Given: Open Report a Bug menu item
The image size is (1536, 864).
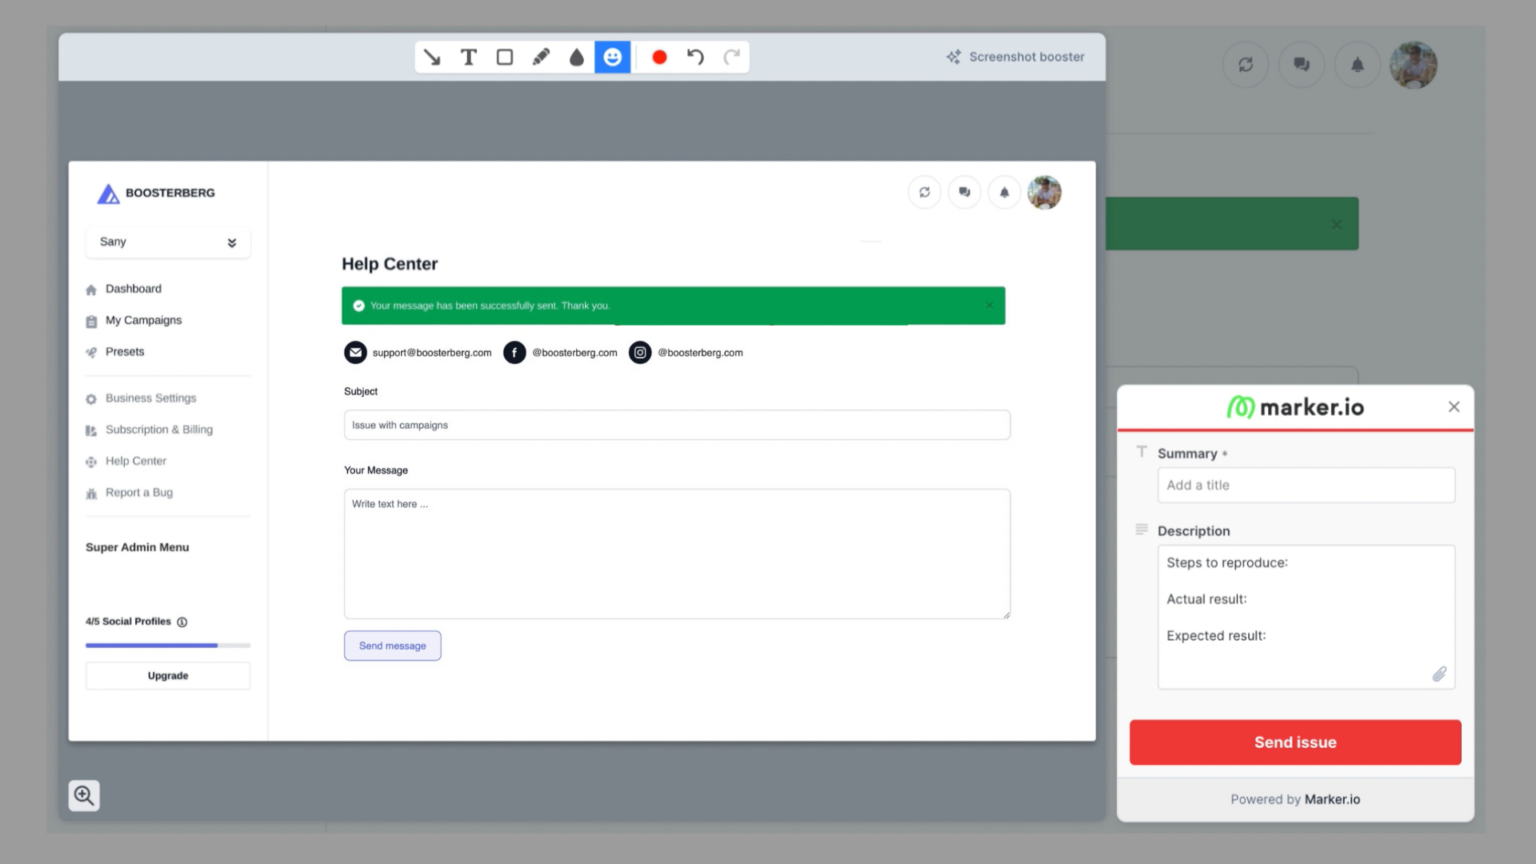Looking at the screenshot, I should (x=139, y=493).
